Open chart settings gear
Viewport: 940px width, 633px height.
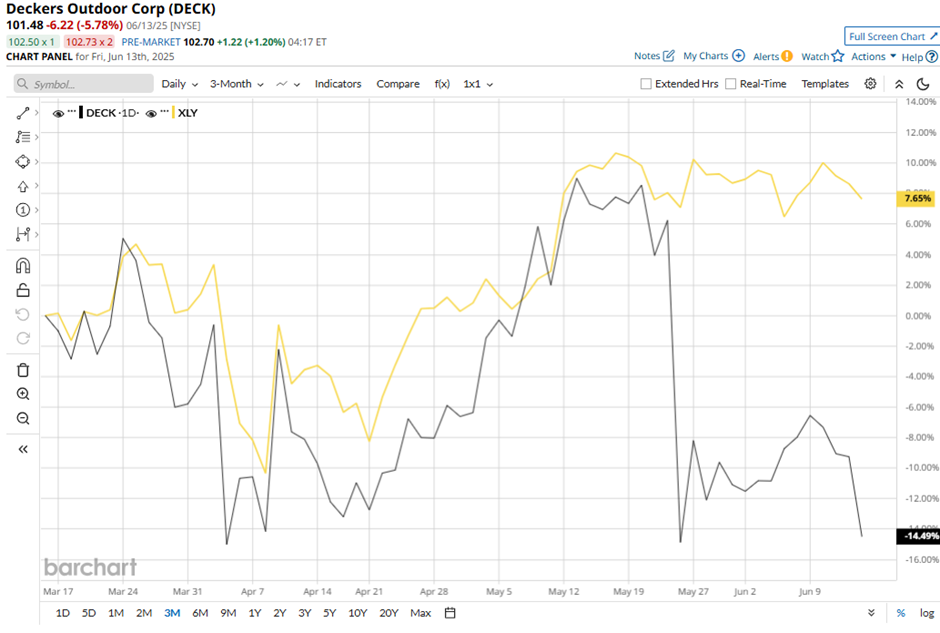(x=870, y=84)
